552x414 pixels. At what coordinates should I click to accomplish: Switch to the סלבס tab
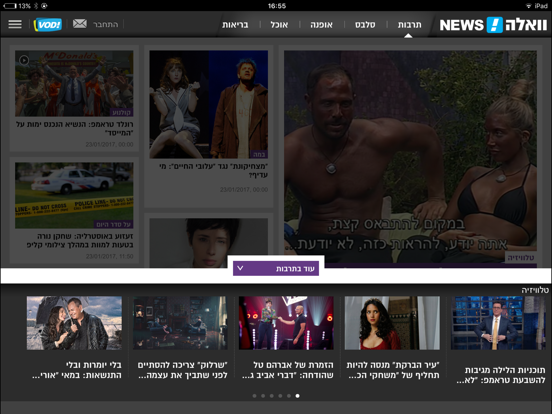pyautogui.click(x=365, y=25)
